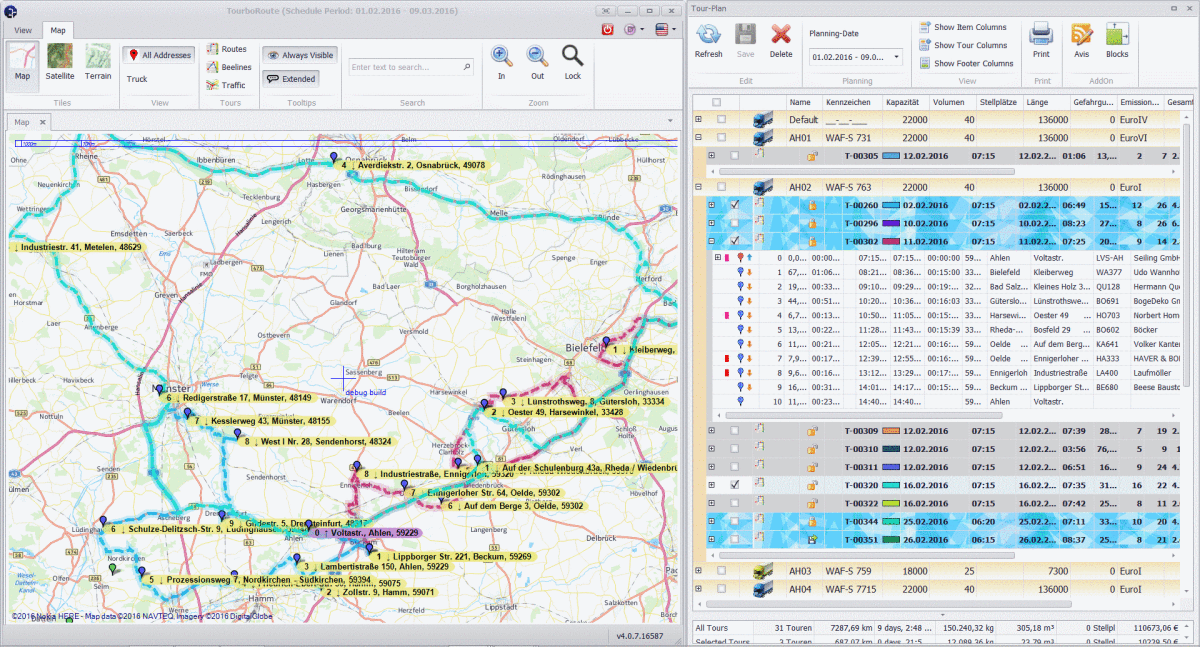This screenshot has width=1200, height=647.
Task: Uncheck tour T-00320 checkbox
Action: point(735,485)
